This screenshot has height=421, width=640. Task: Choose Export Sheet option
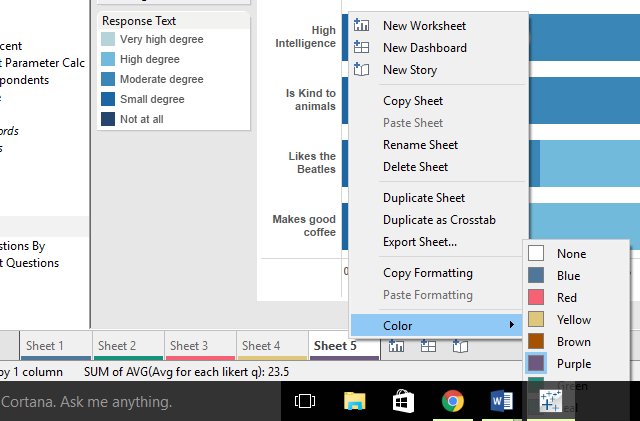click(420, 242)
